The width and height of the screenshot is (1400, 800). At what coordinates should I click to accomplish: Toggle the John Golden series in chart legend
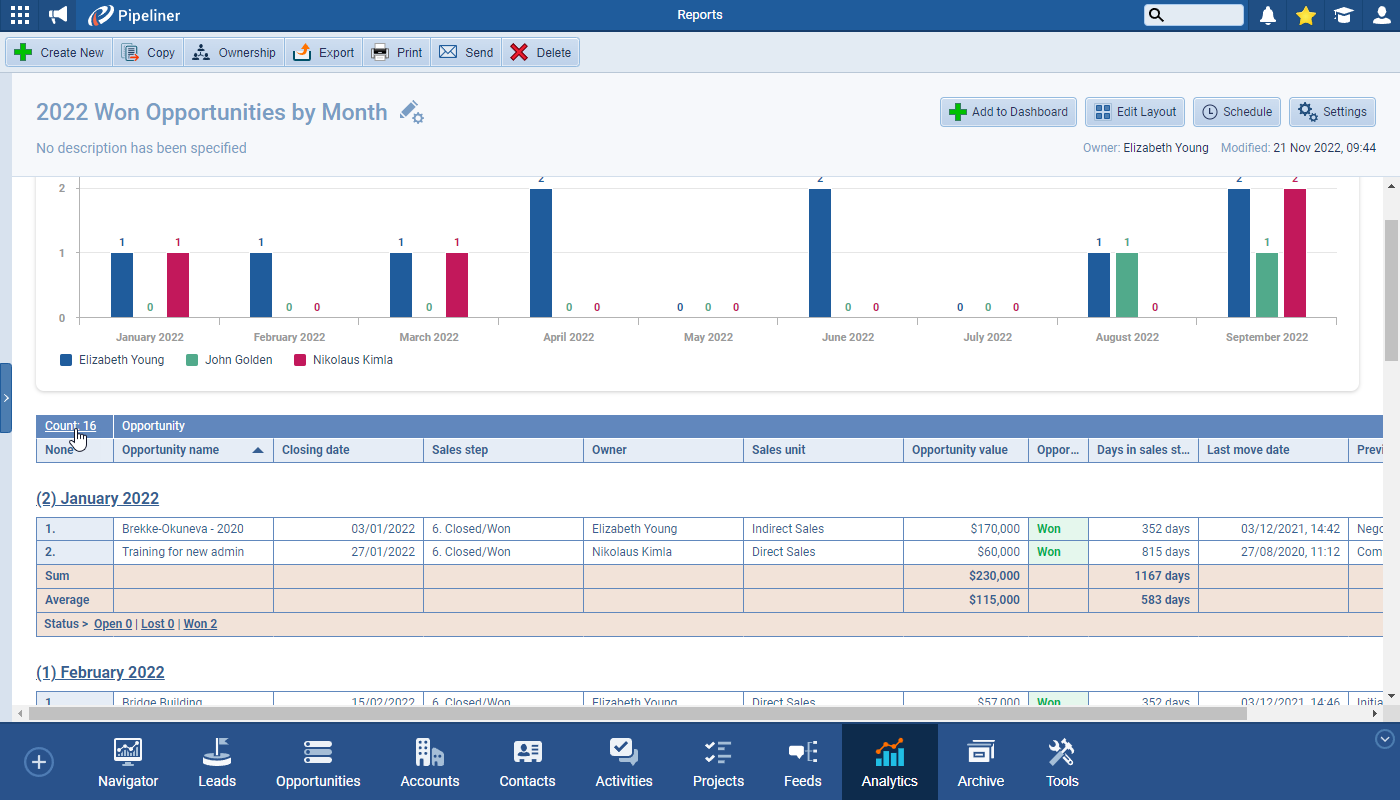pos(229,359)
